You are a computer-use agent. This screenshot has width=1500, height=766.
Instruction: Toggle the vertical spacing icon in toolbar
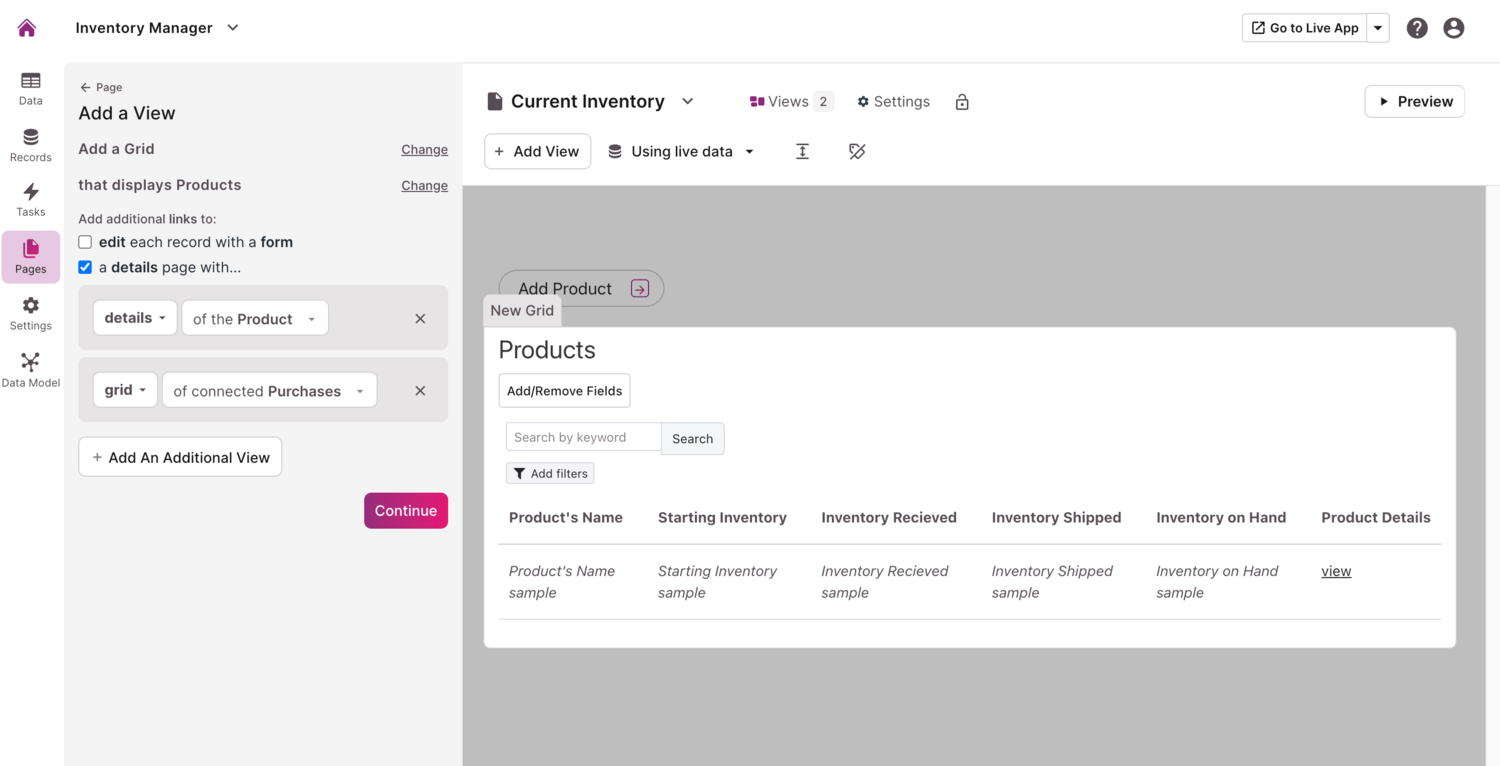click(x=802, y=151)
